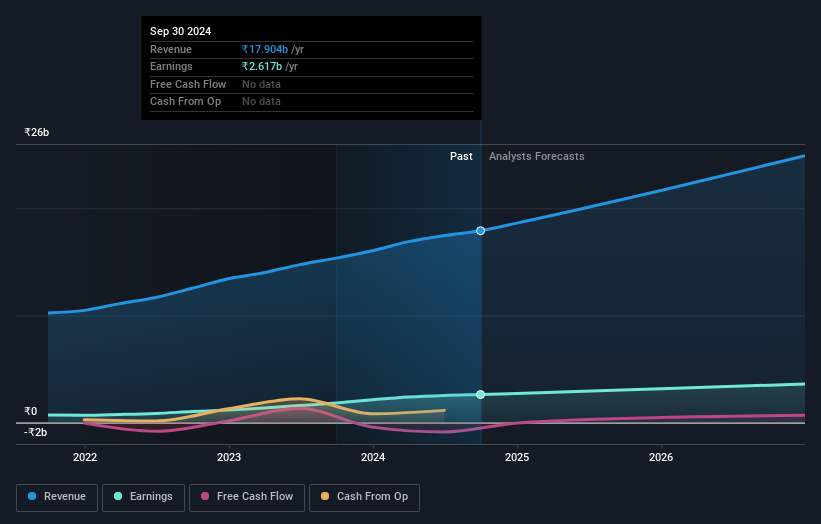
Task: Click the 2026 x-axis label
Action: point(661,457)
